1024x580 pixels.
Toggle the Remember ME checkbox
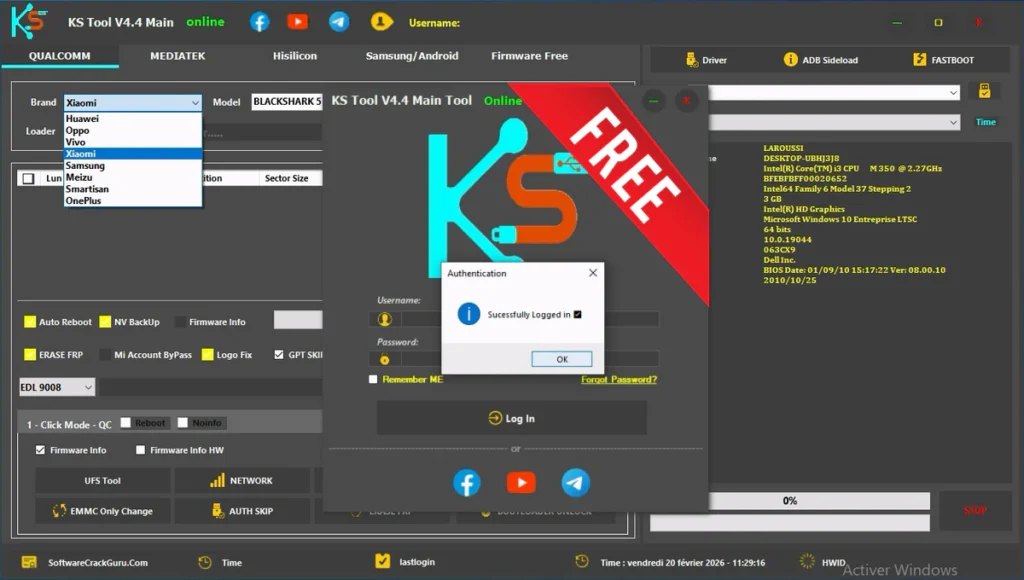[x=373, y=380]
